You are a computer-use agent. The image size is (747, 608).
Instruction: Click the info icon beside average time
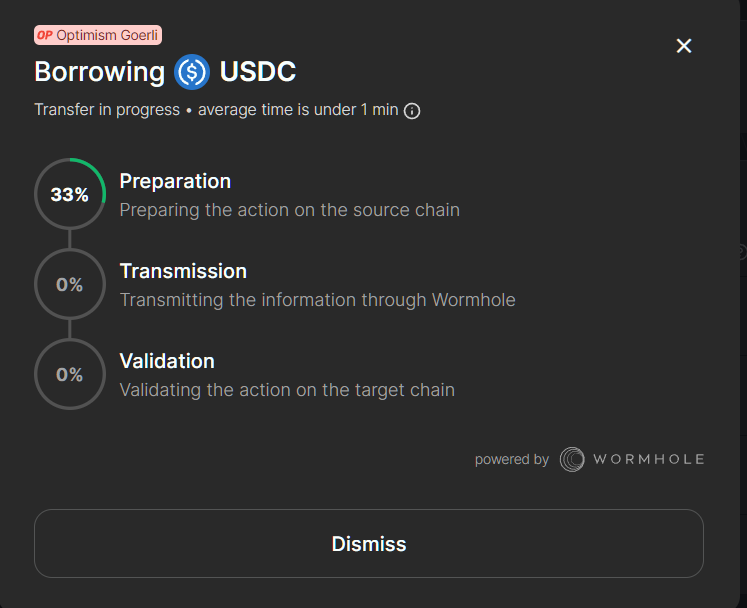point(412,111)
